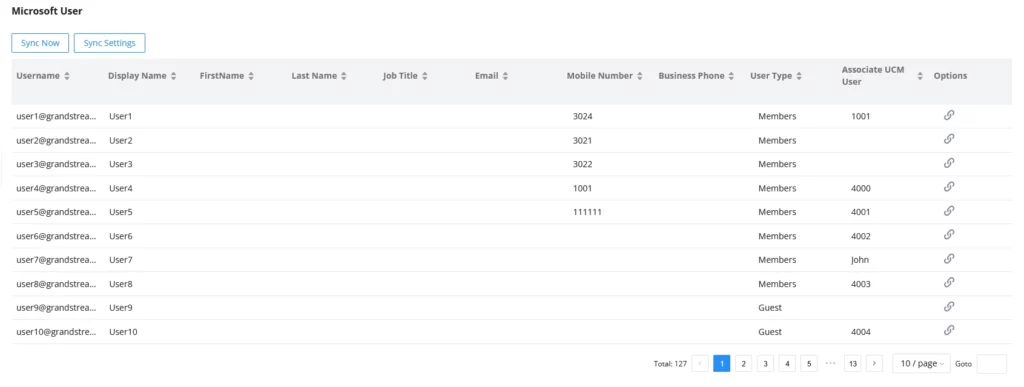
Task: Select page 1 in pagination
Action: click(x=722, y=364)
